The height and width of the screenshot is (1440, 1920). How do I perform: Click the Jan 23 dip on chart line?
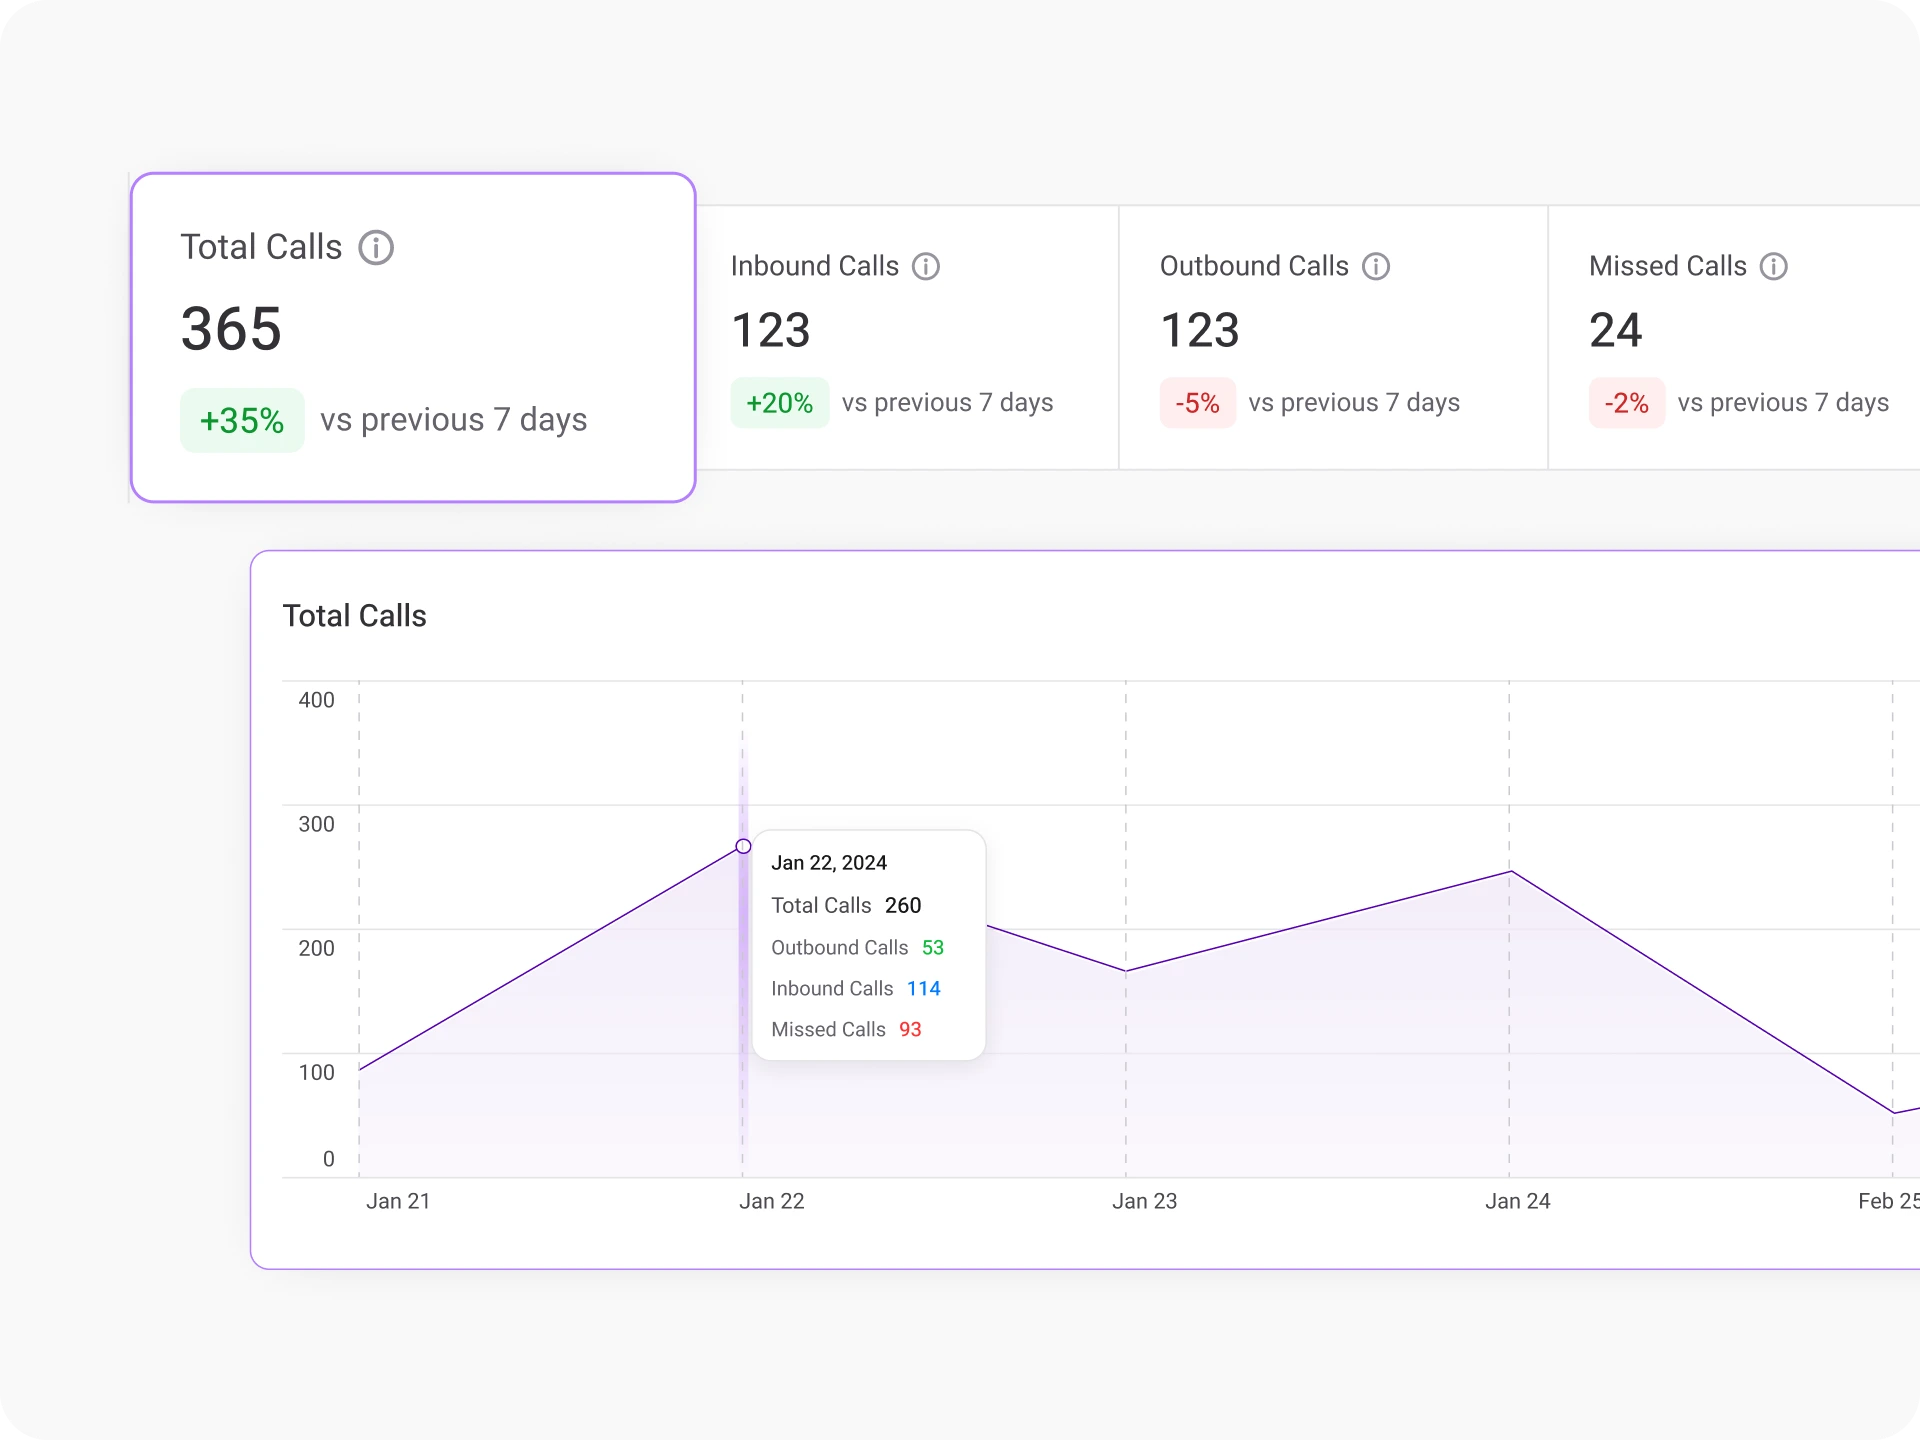(1126, 971)
